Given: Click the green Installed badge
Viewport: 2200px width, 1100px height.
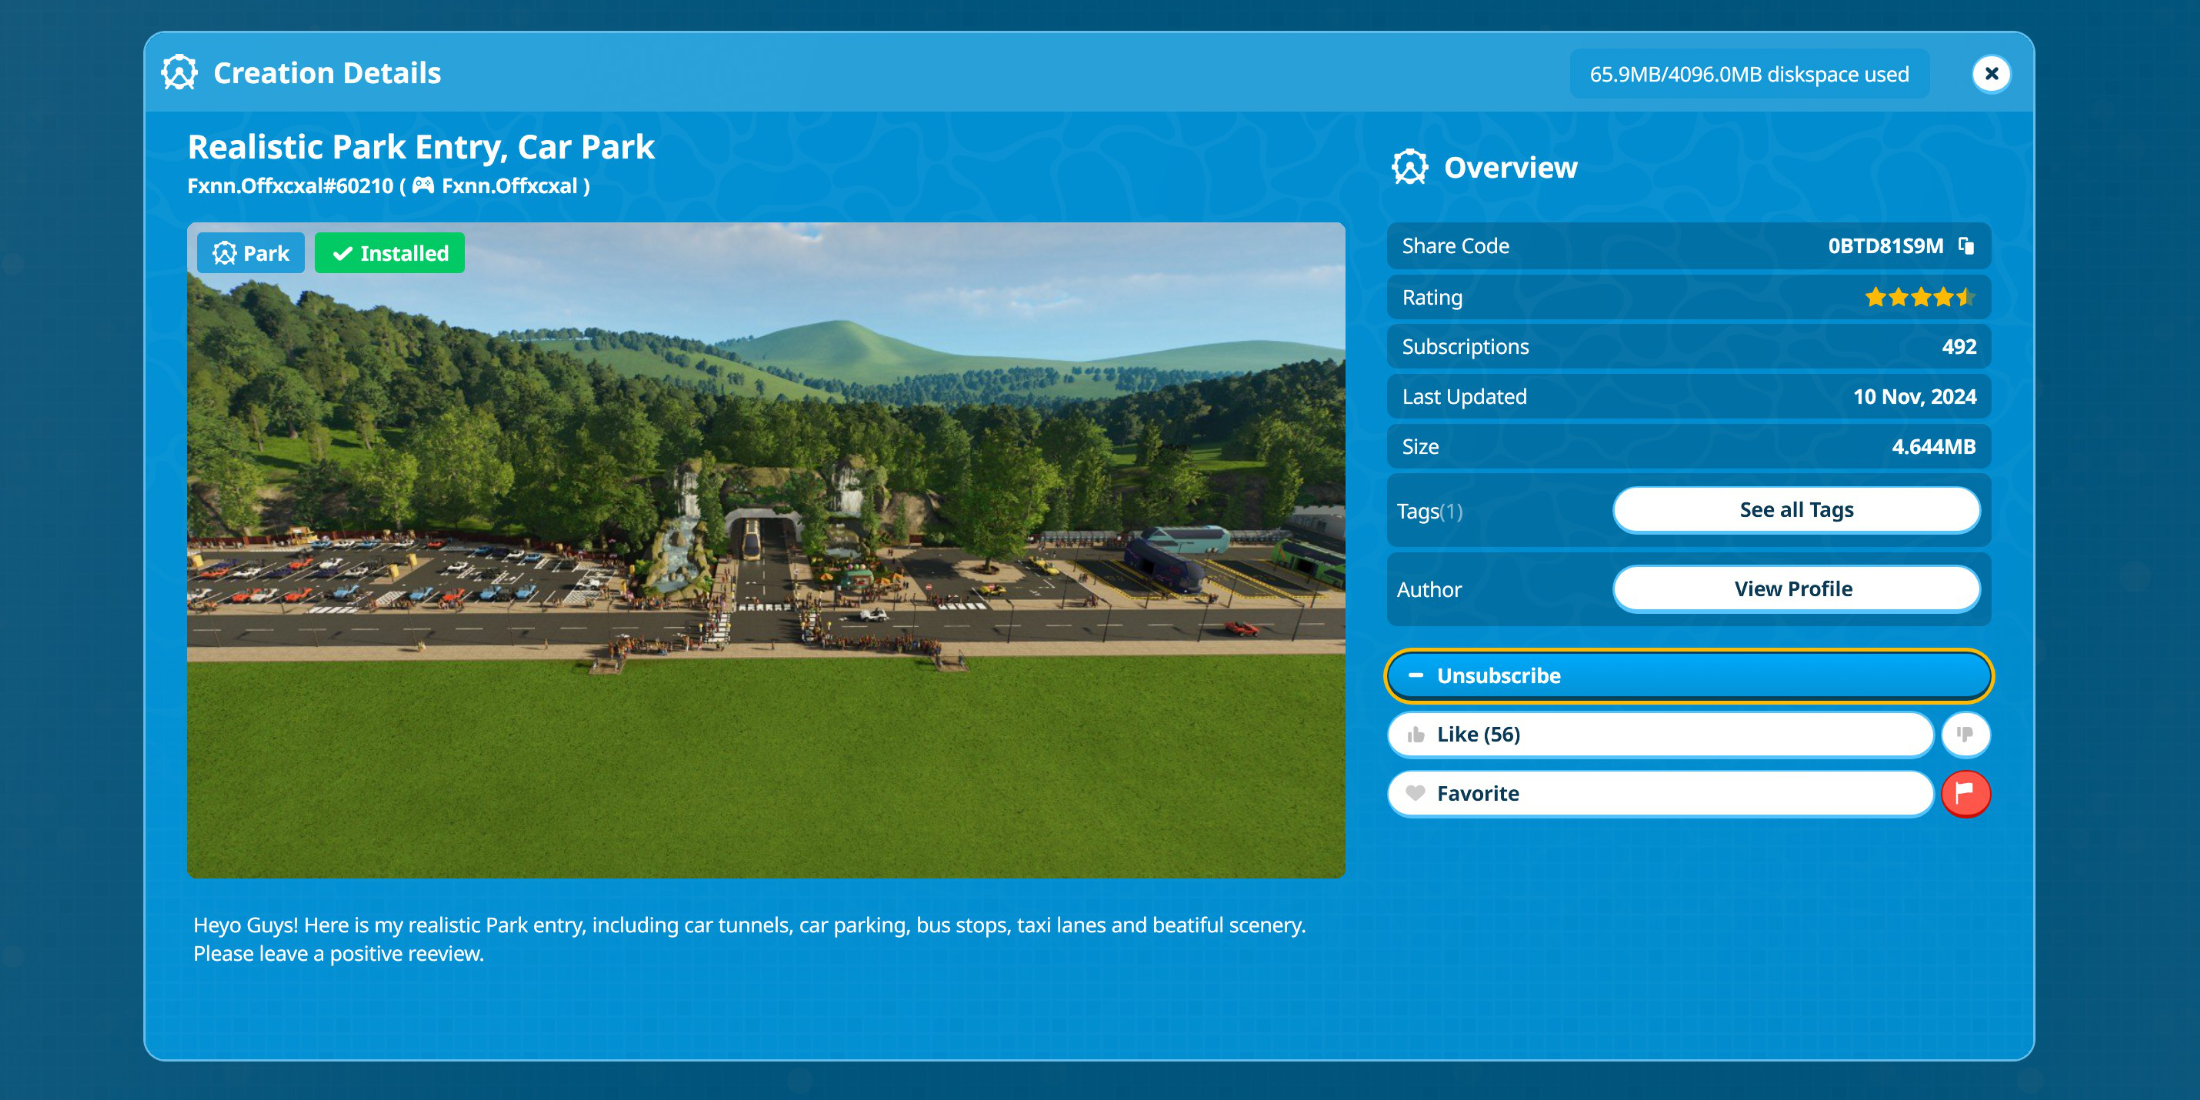Looking at the screenshot, I should pyautogui.click(x=390, y=253).
